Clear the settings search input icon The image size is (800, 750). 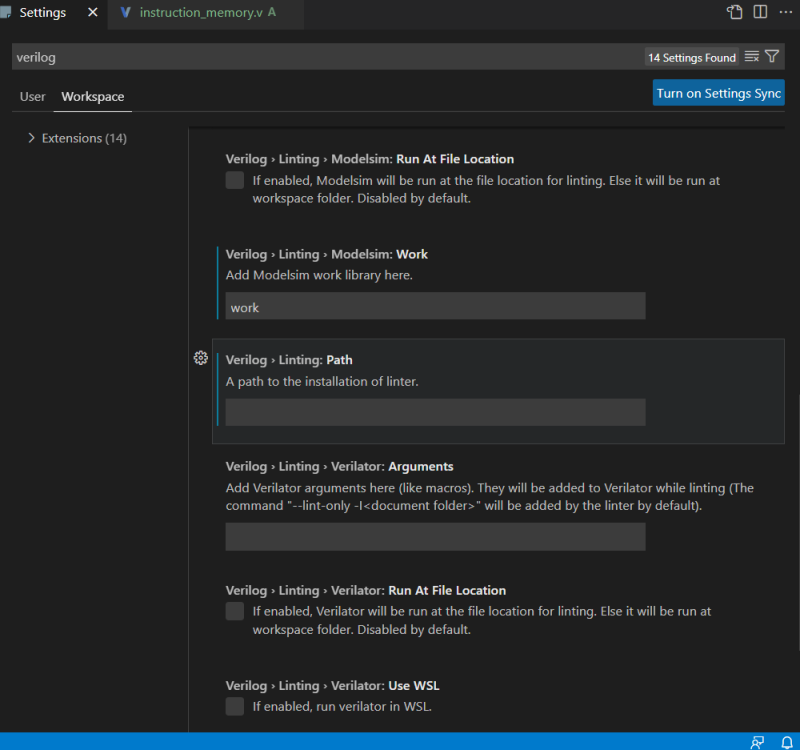pos(752,57)
